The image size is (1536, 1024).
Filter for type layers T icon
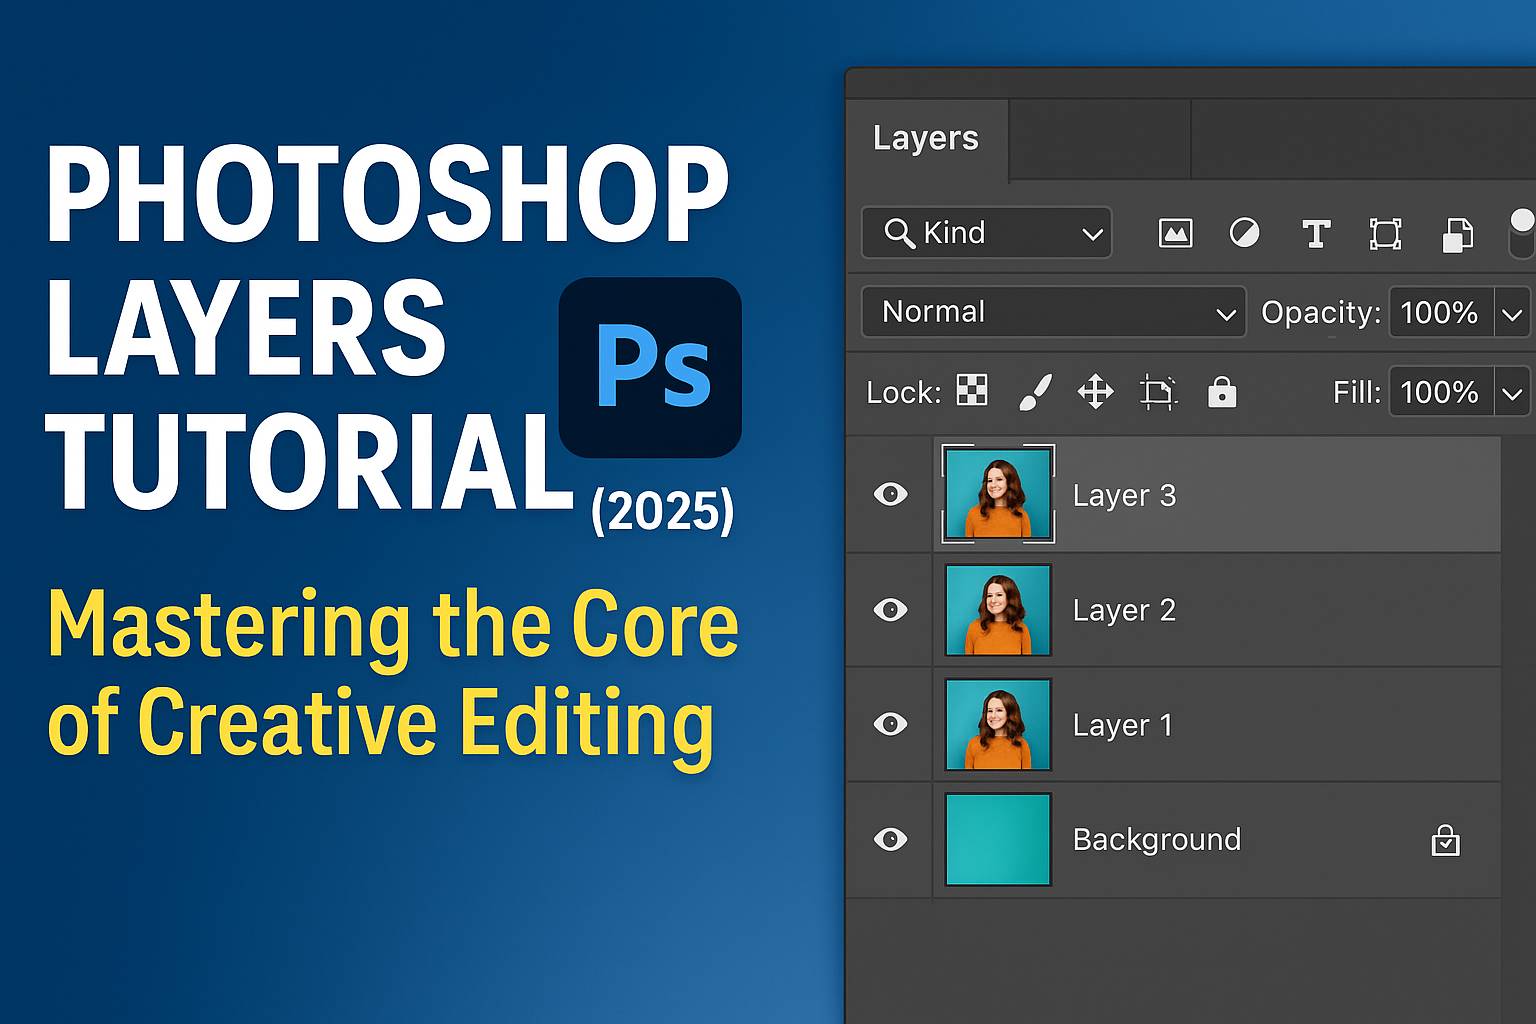click(x=1316, y=234)
